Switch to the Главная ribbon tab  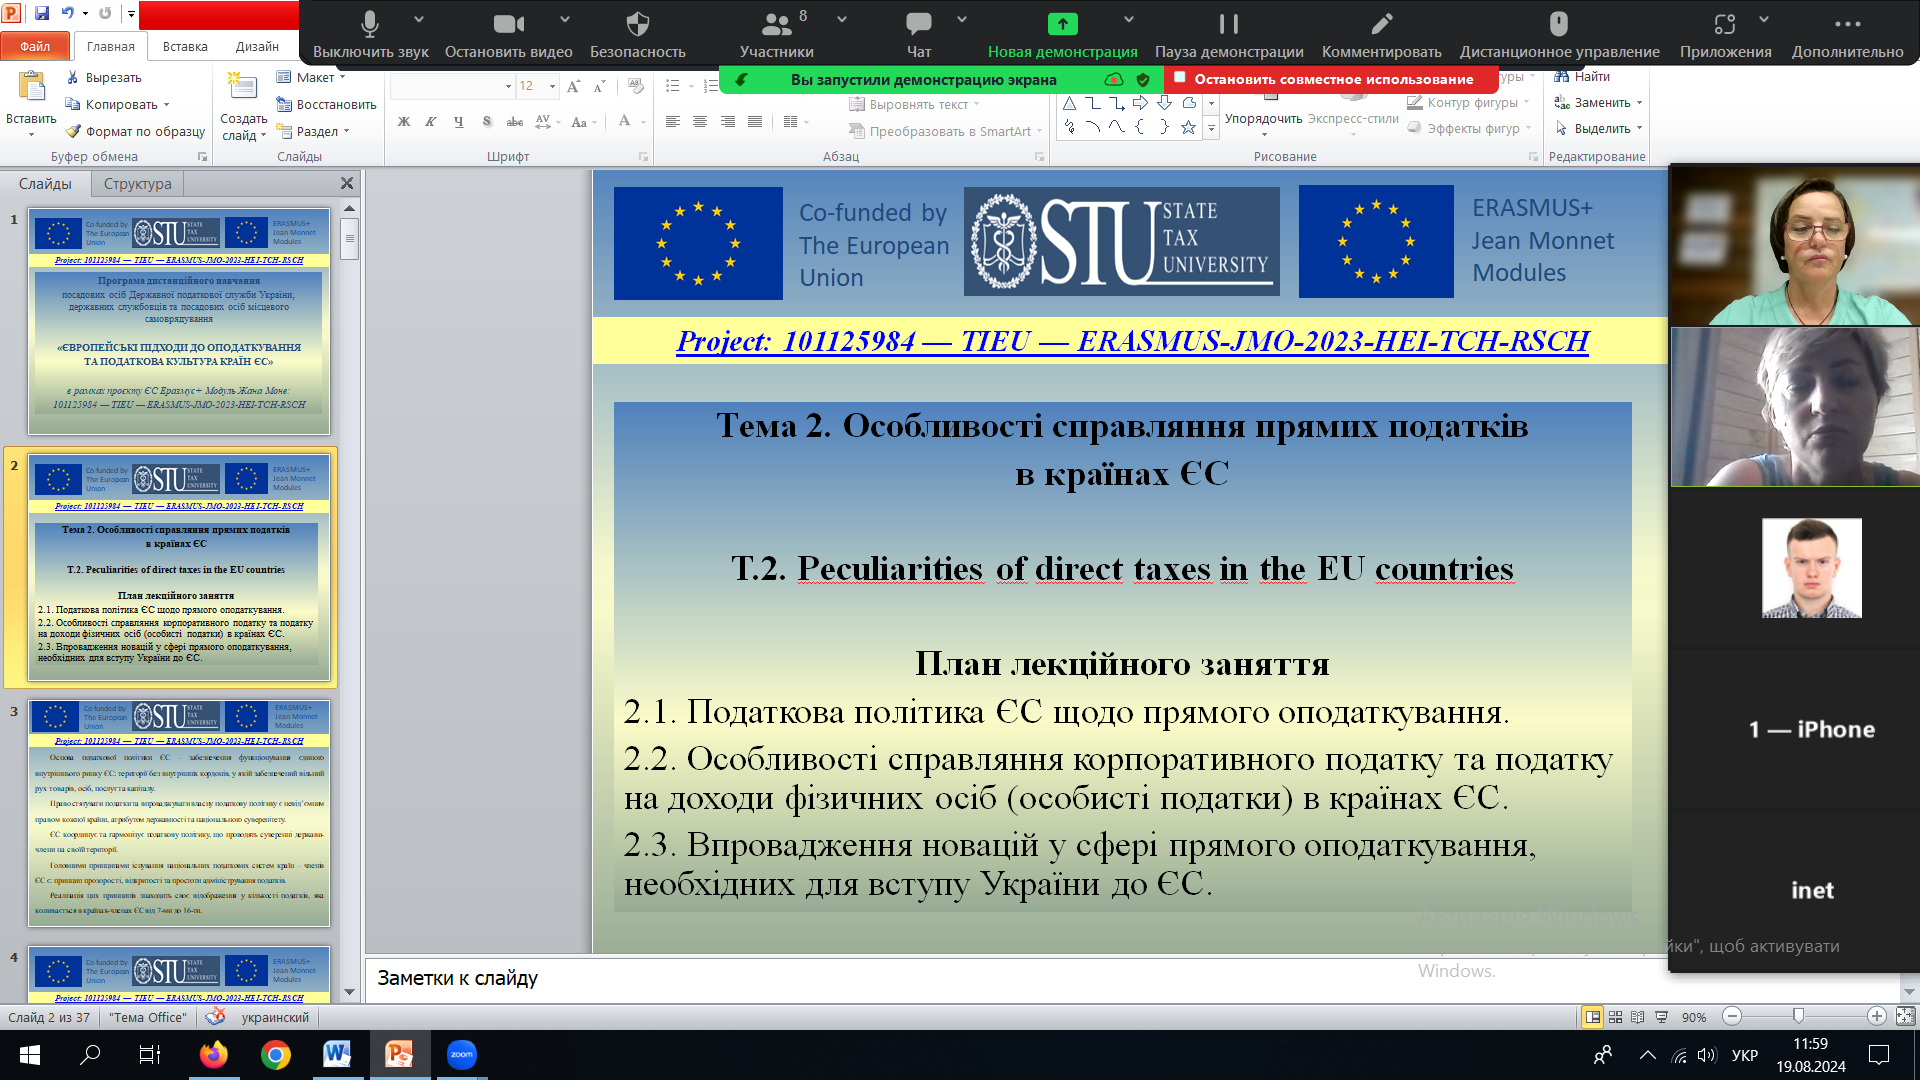click(x=110, y=46)
